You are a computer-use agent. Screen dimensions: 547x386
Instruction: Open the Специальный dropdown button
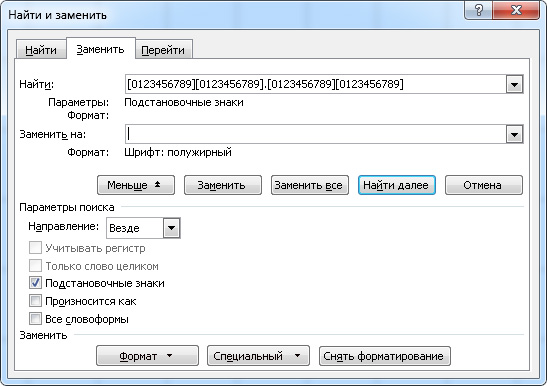pyautogui.click(x=258, y=356)
